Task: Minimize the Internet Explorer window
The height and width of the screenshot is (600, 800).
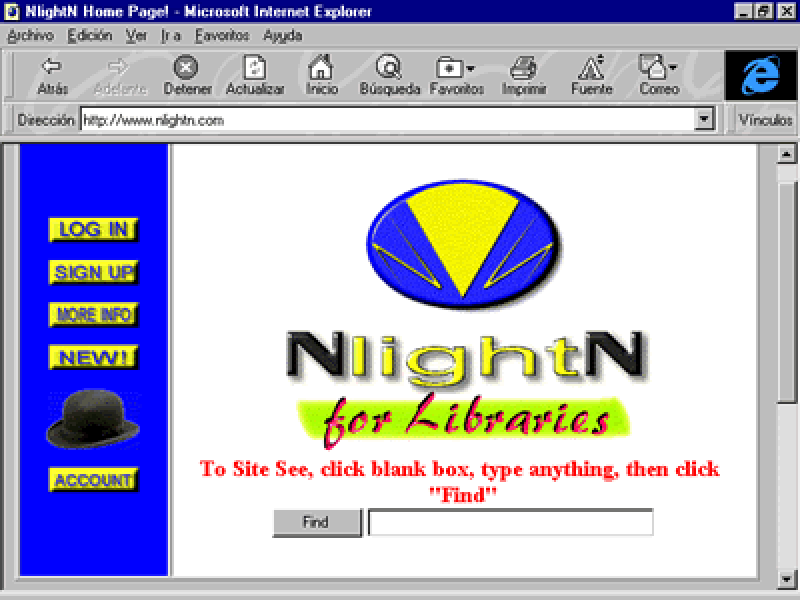Action: (743, 11)
